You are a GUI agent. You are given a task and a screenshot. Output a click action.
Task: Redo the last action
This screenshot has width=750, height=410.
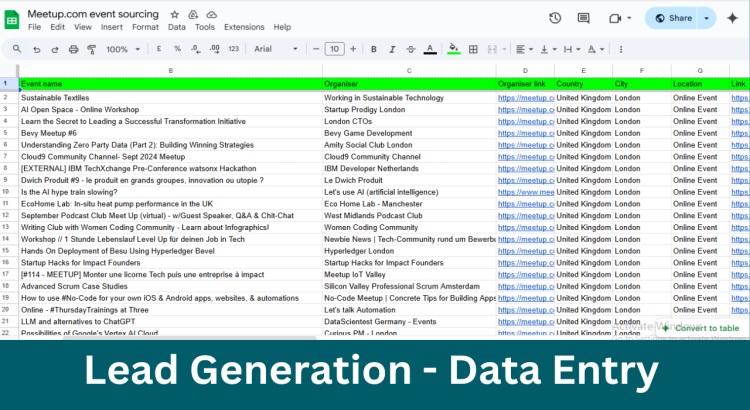coord(55,49)
